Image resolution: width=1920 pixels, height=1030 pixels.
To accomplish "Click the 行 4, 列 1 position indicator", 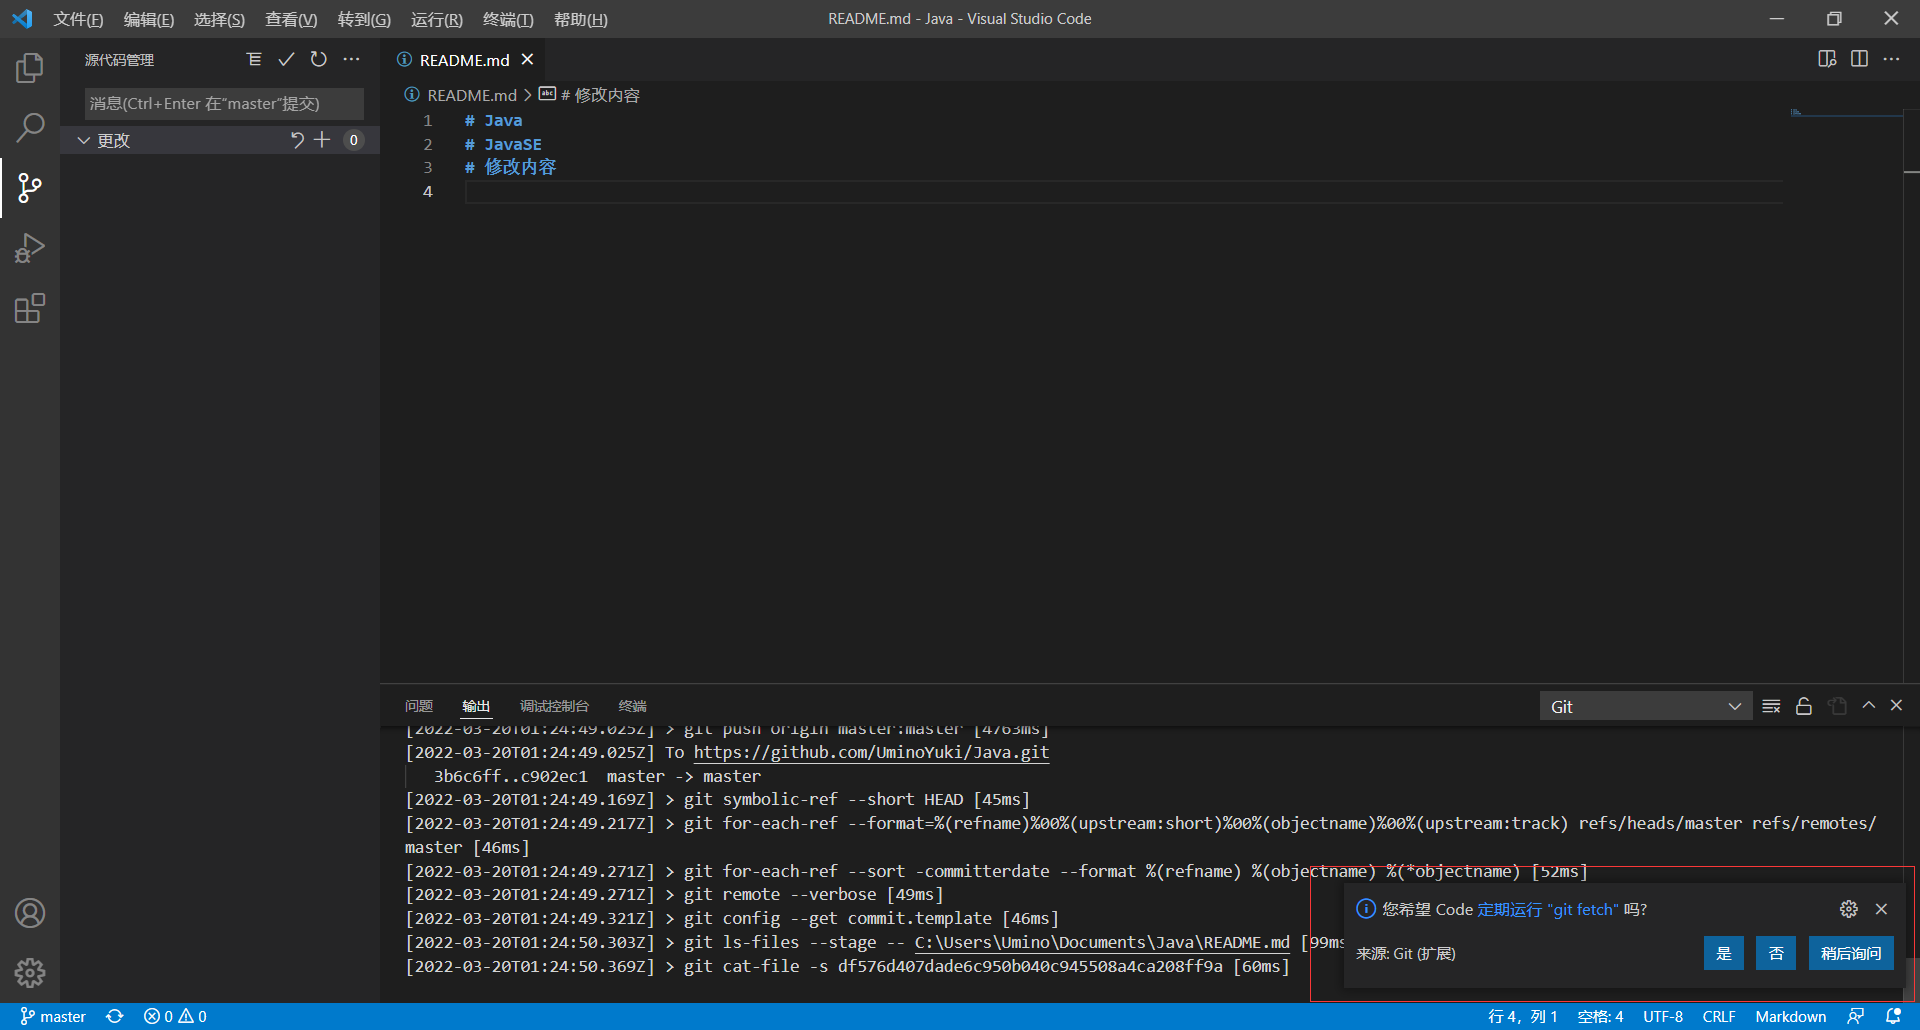I will (1523, 1016).
